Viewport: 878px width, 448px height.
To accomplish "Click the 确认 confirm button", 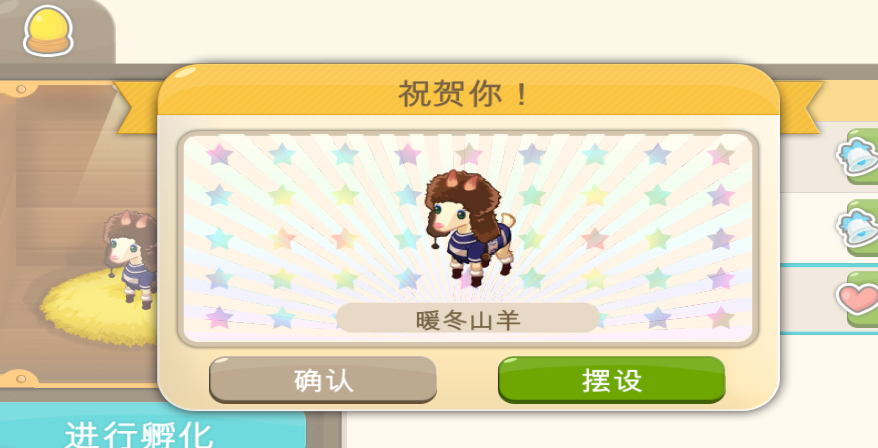I will [323, 380].
